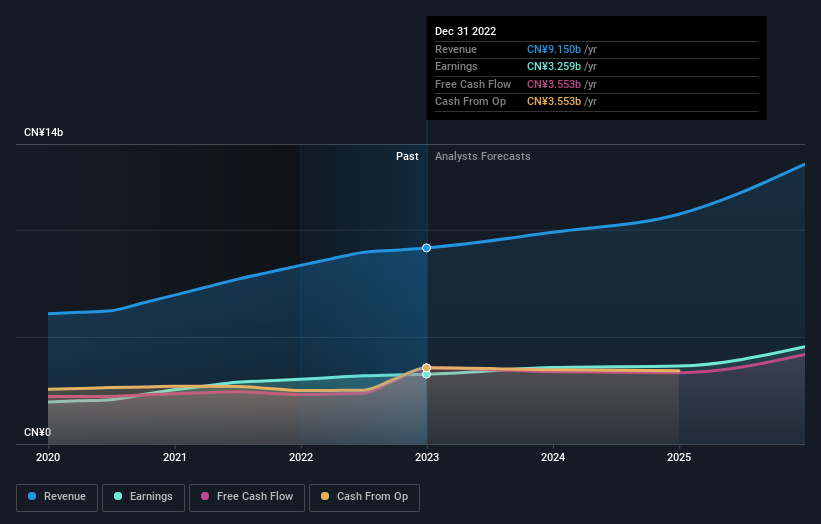Click the Dec 31 2022 tooltip date

(465, 31)
